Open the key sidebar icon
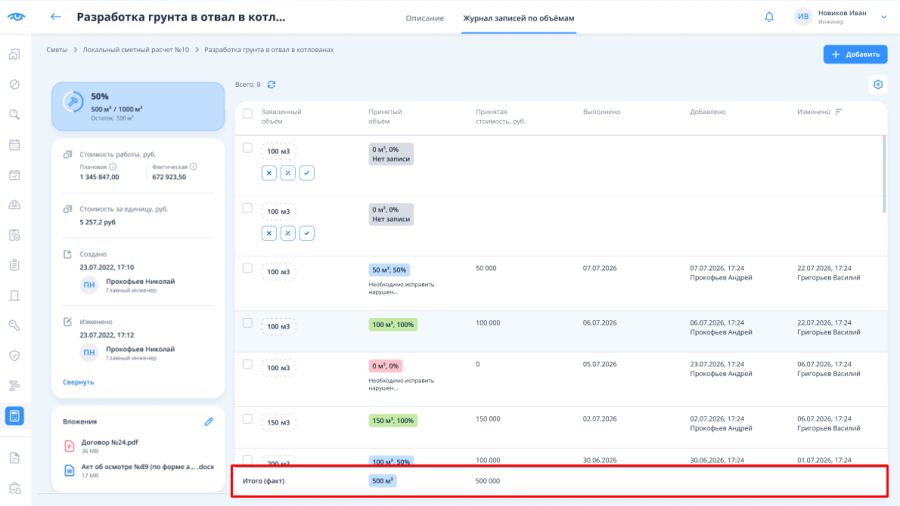900x506 pixels. (x=15, y=325)
